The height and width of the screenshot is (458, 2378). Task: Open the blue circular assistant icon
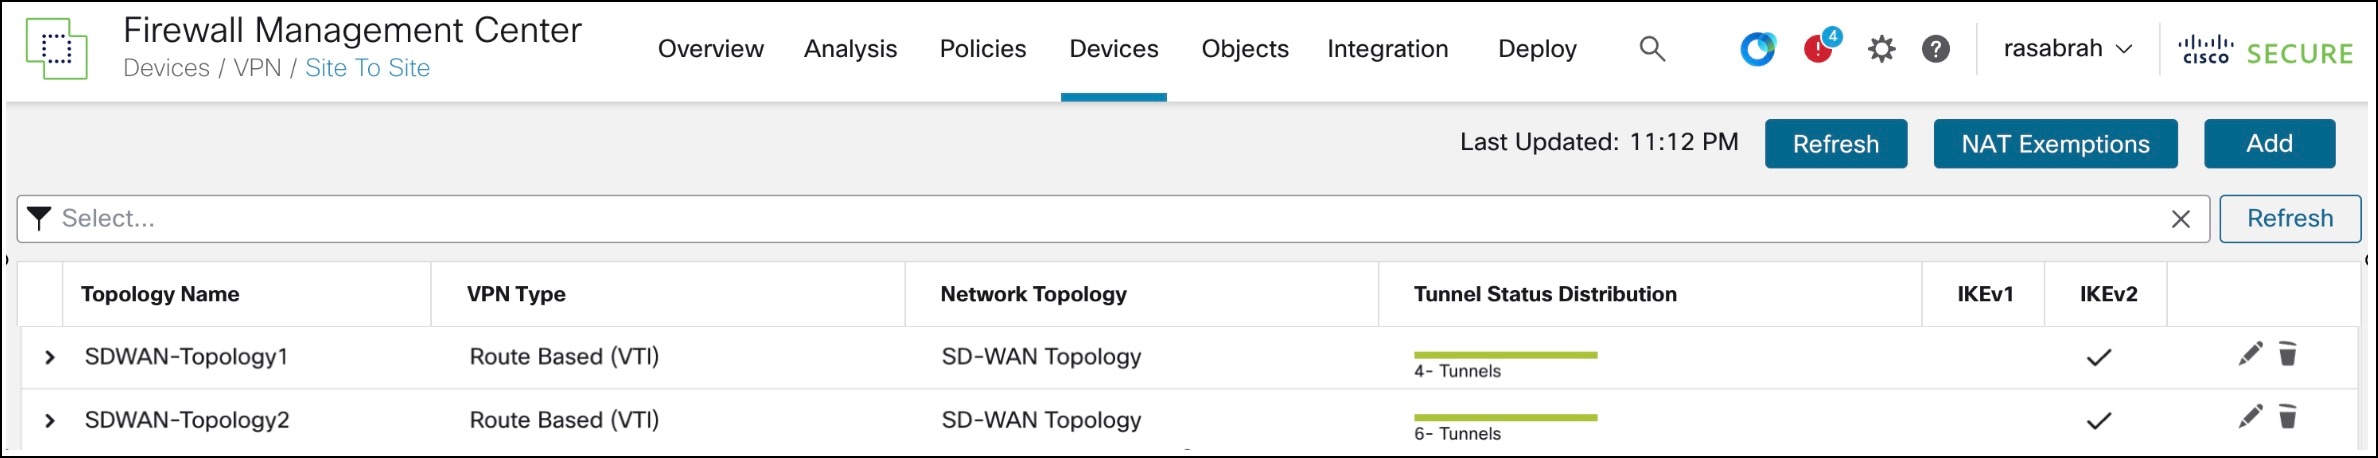tap(1757, 48)
